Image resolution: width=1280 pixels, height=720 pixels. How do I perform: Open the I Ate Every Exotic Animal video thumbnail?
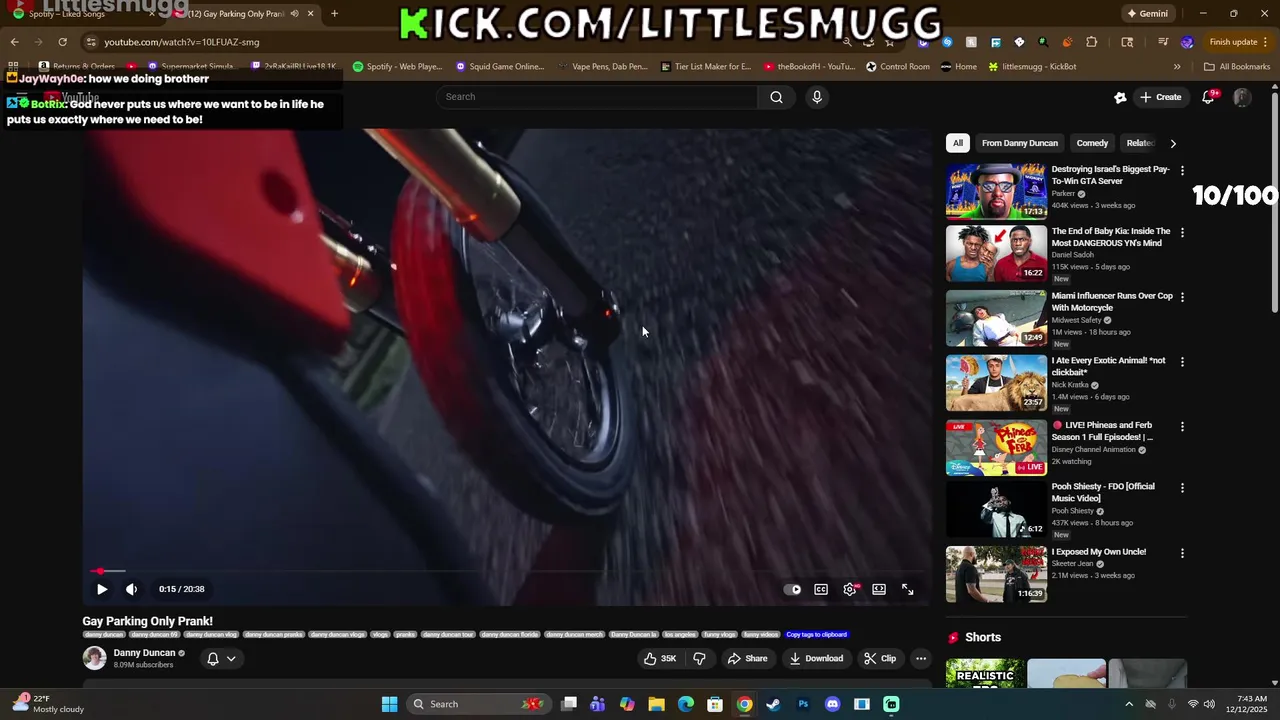pos(996,383)
